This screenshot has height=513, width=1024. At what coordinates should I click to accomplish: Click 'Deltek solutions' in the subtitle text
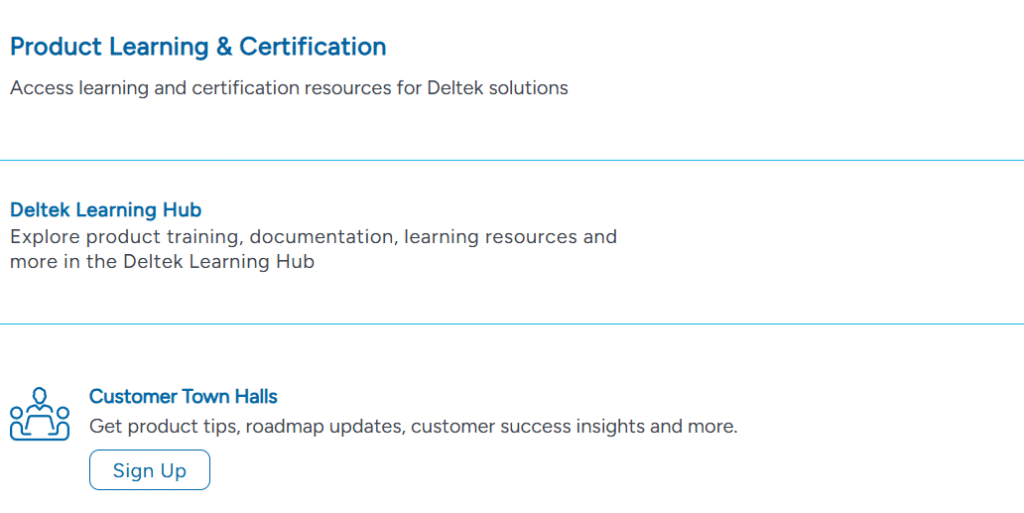(x=498, y=87)
